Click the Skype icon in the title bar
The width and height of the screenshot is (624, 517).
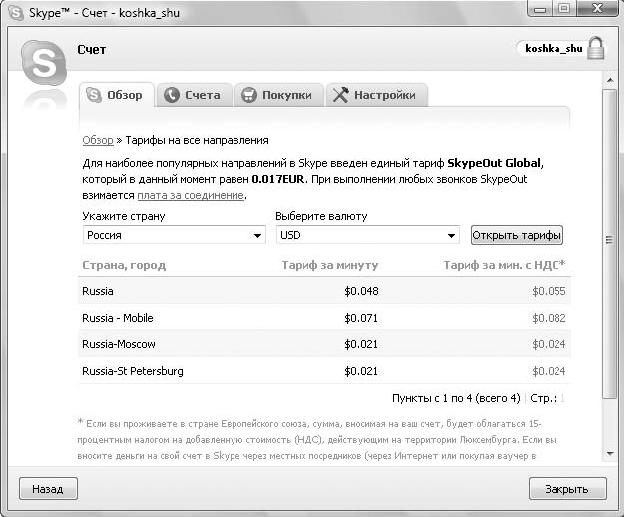click(16, 10)
